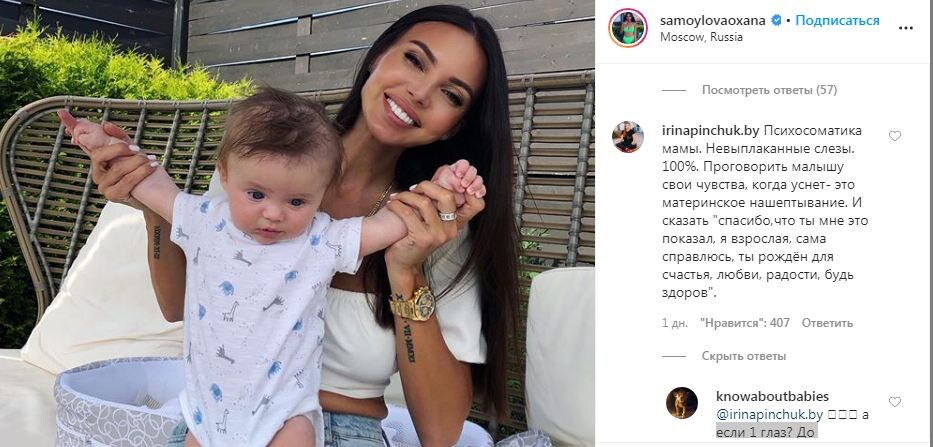The width and height of the screenshot is (933, 447).
Task: Open the three-dots post options menu
Action: point(906,28)
